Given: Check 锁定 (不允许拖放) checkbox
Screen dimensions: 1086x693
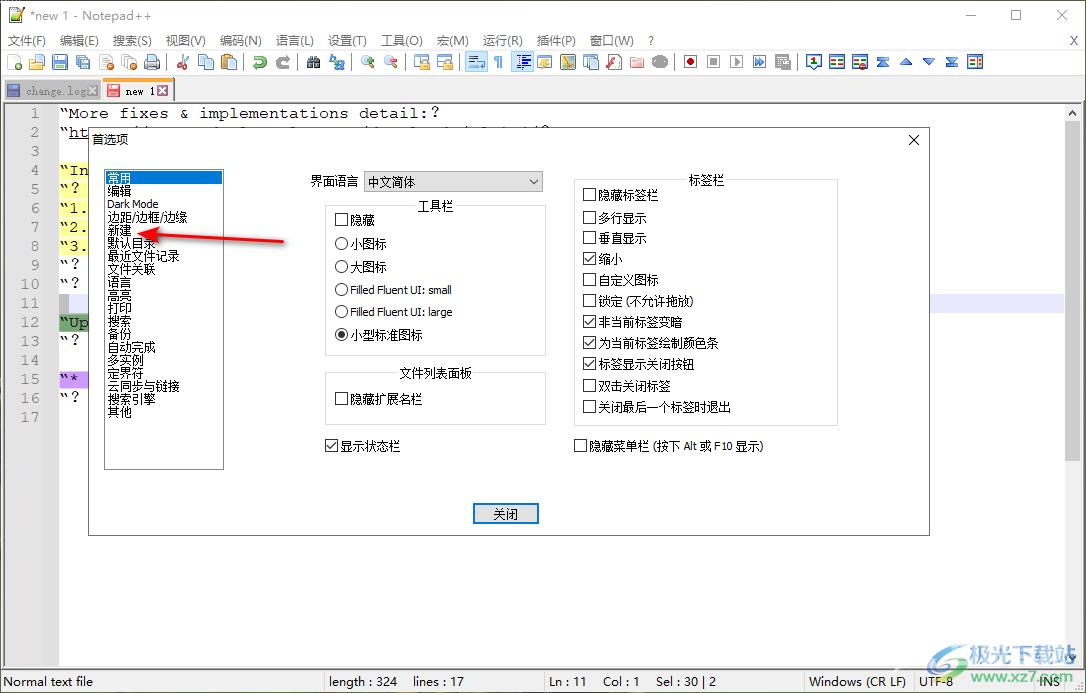Looking at the screenshot, I should [x=589, y=300].
